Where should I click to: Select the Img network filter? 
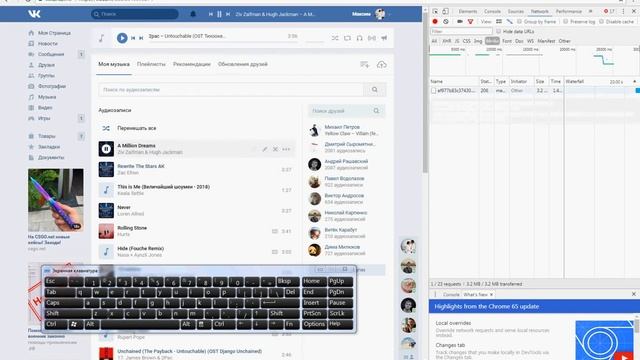point(478,41)
